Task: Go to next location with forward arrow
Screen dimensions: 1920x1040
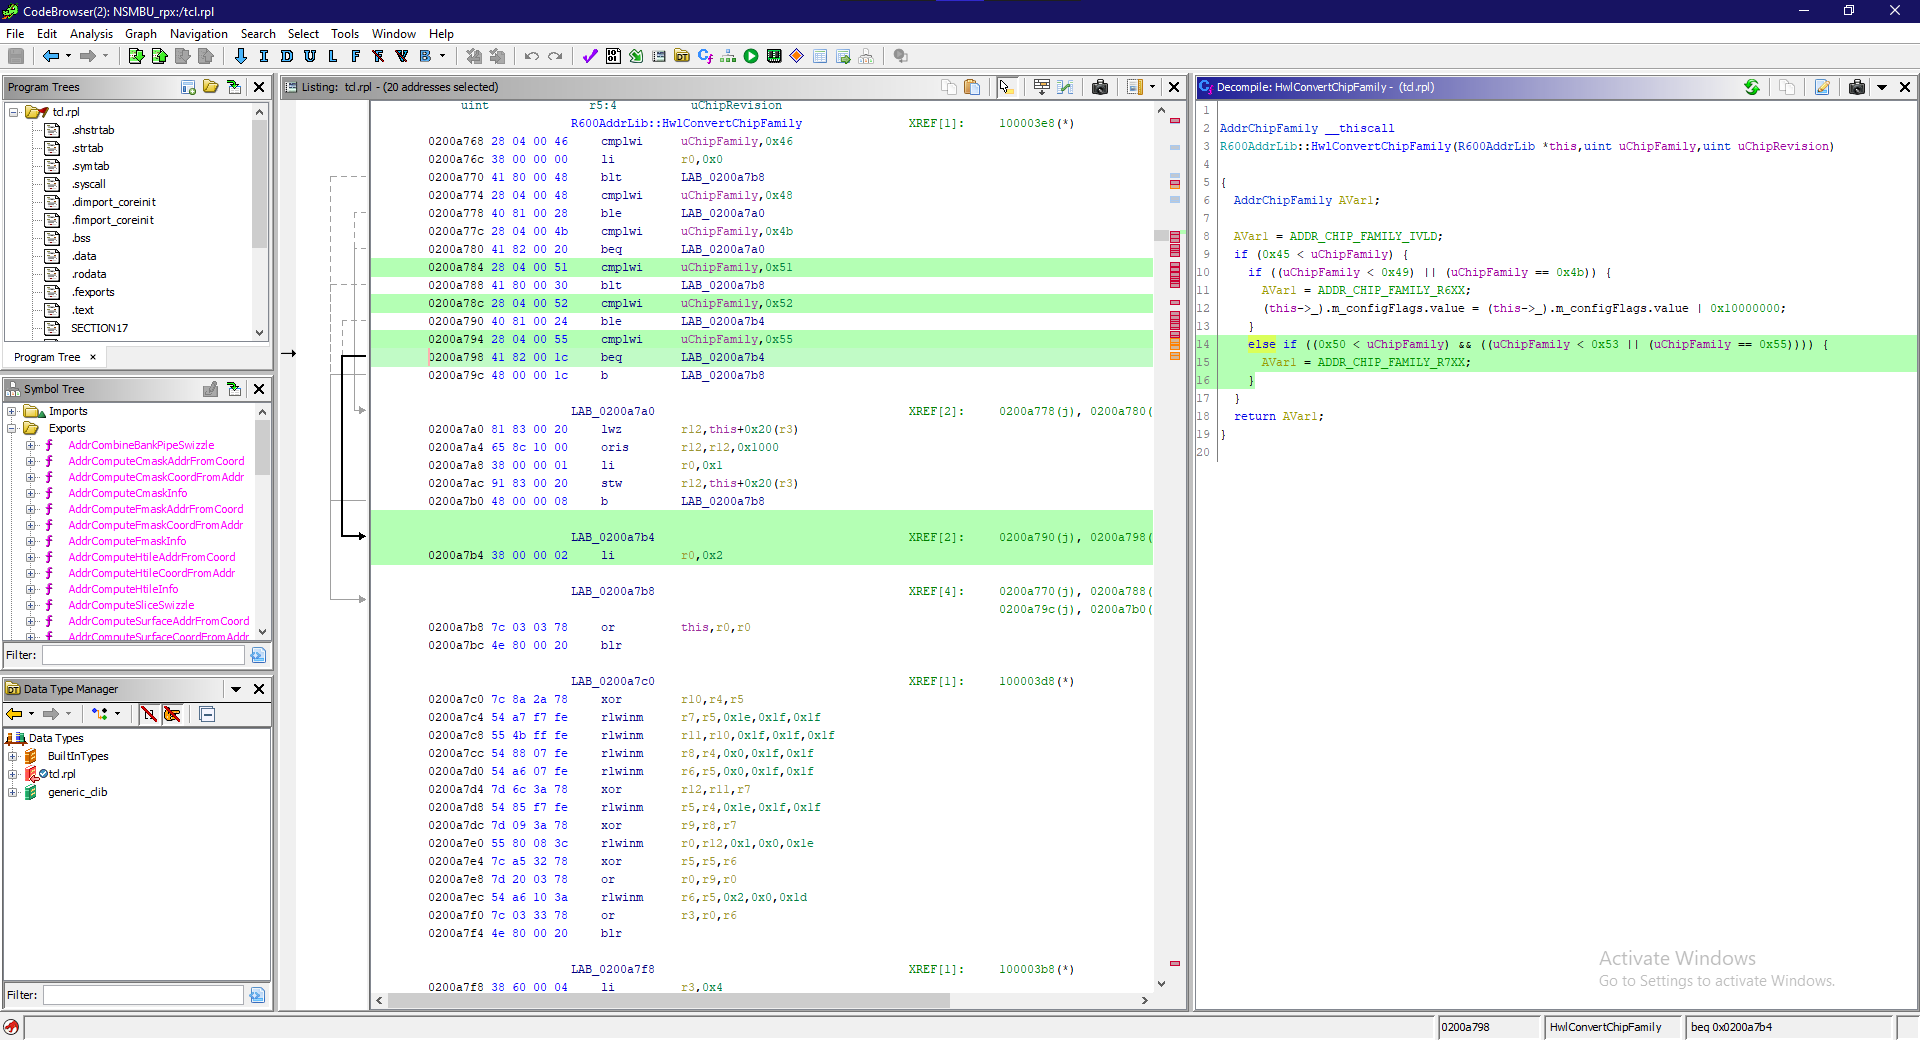Action: pos(87,57)
